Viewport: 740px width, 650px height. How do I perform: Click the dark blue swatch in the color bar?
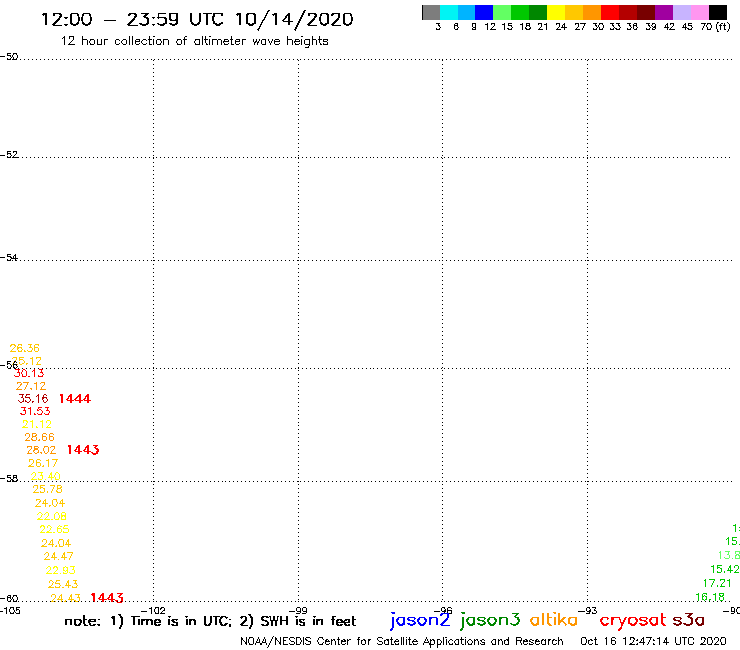click(484, 12)
